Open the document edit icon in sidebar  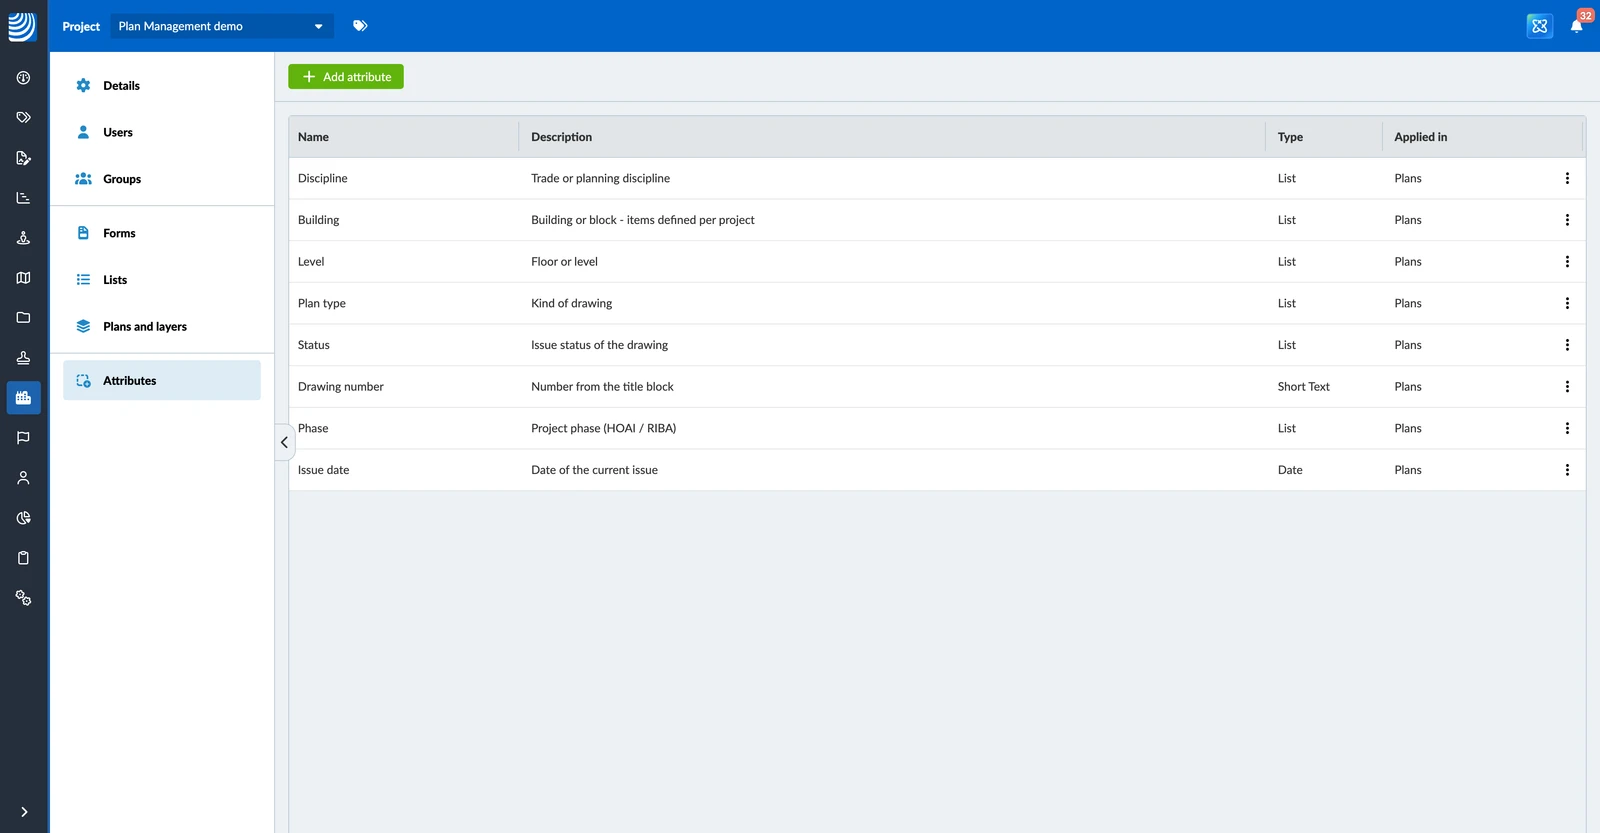(23, 158)
